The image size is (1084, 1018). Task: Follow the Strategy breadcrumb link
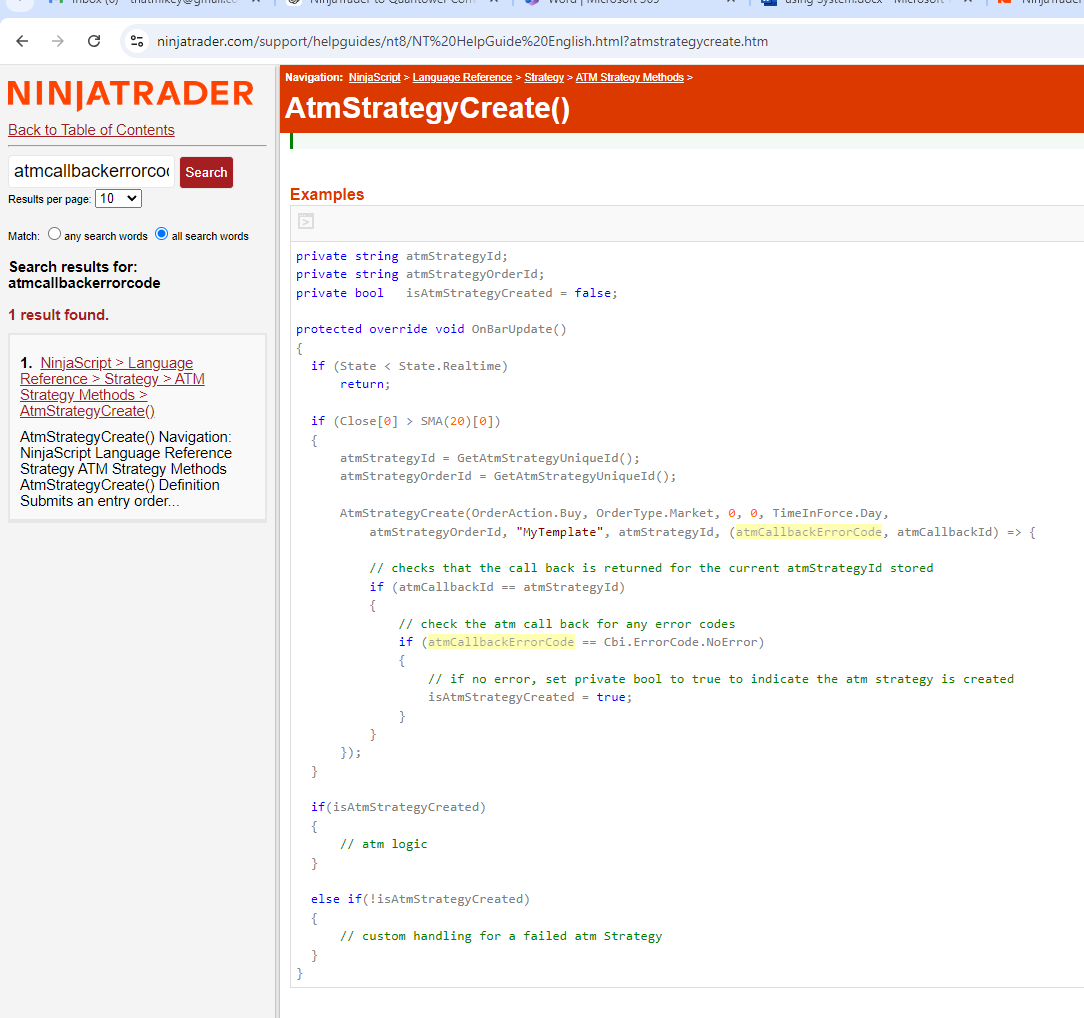(x=544, y=77)
